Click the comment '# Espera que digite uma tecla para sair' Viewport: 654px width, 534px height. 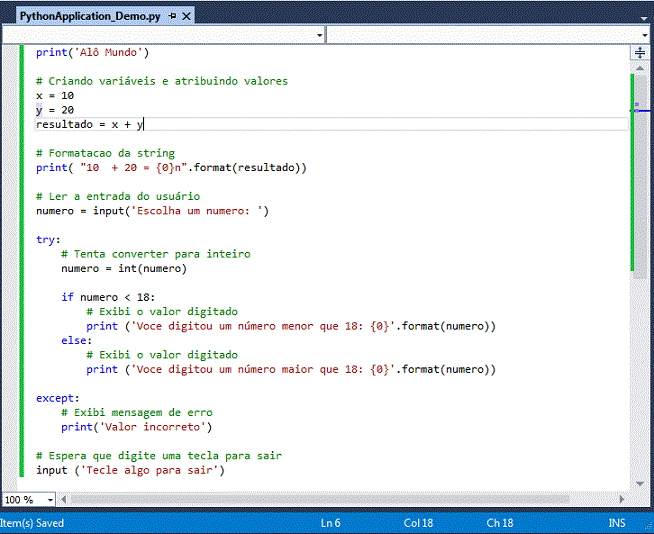coord(159,456)
